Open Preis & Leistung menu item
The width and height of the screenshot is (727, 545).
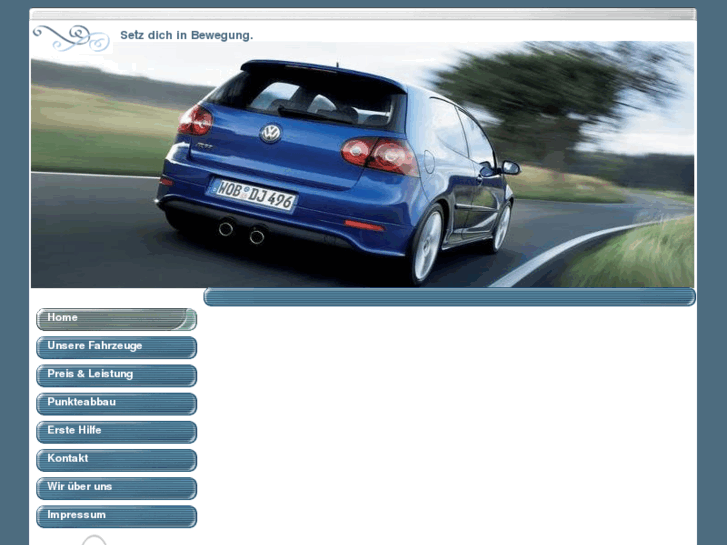tap(116, 376)
